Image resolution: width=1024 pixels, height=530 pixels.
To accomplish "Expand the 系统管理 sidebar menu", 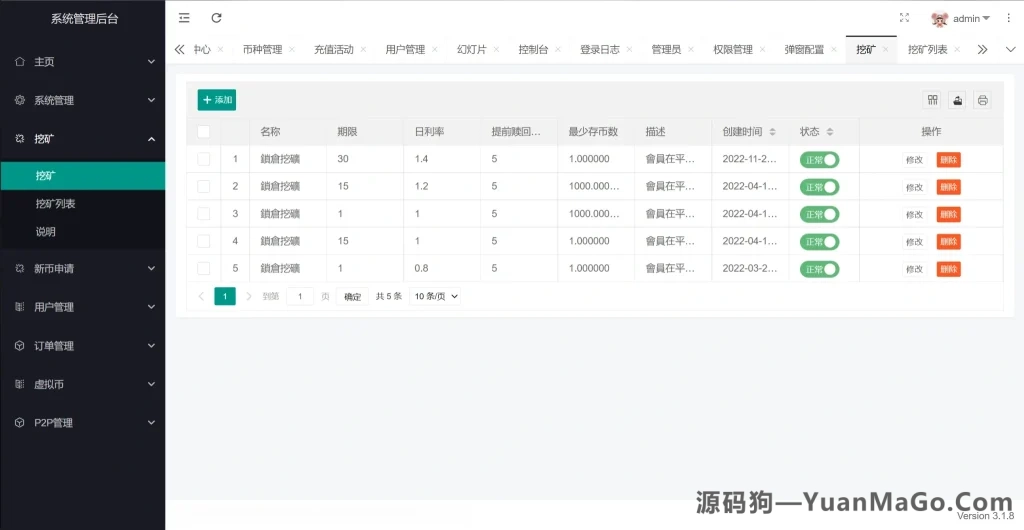I will [82, 101].
